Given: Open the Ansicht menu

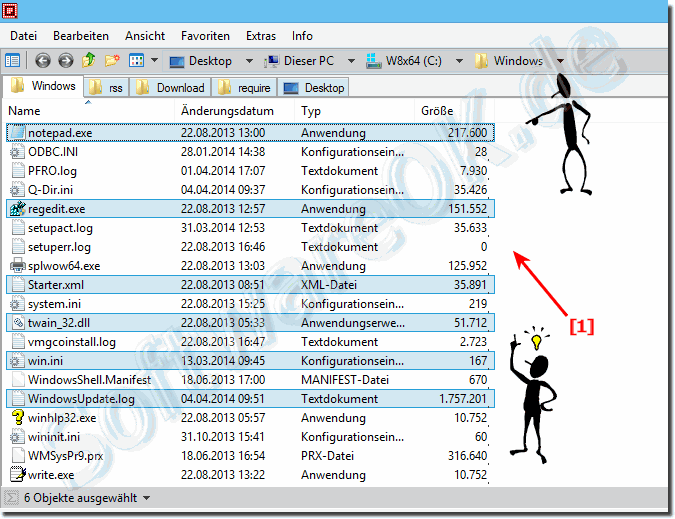Looking at the screenshot, I should (145, 36).
